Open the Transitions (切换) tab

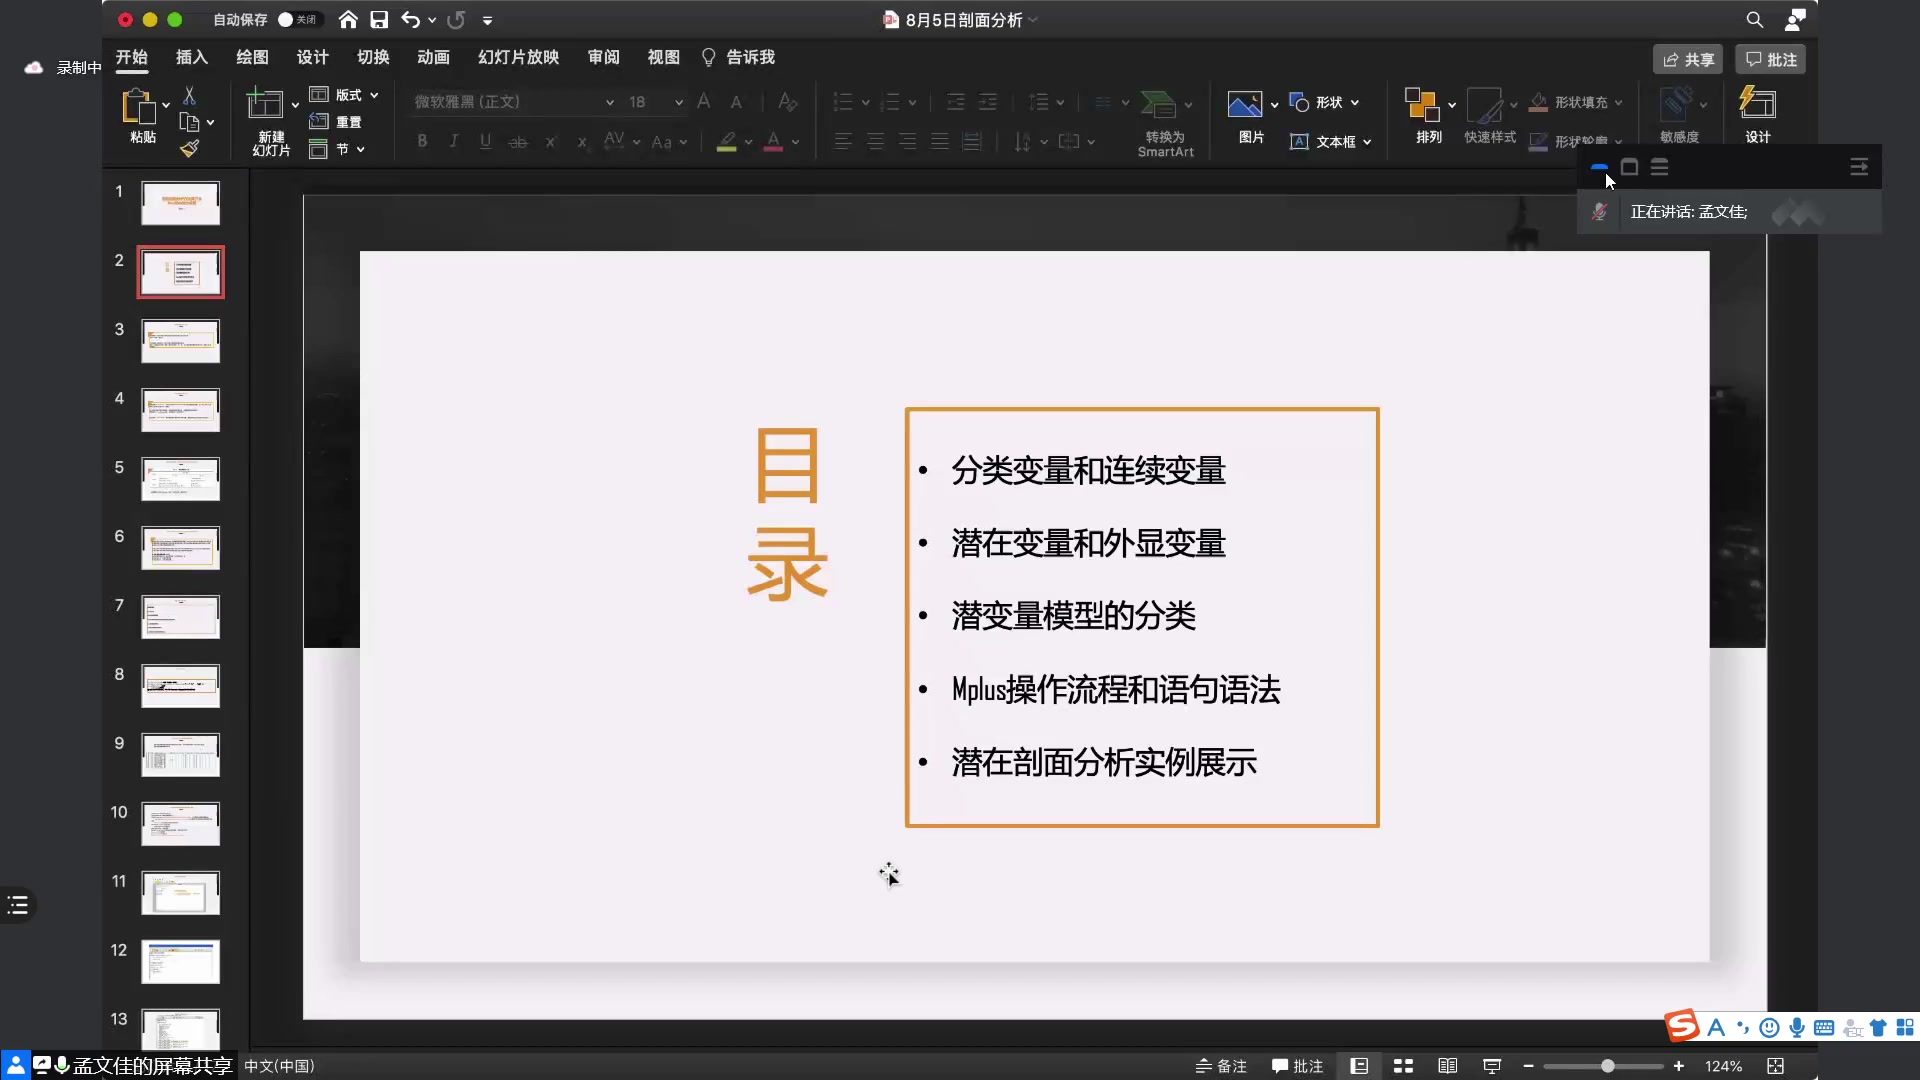(x=373, y=57)
